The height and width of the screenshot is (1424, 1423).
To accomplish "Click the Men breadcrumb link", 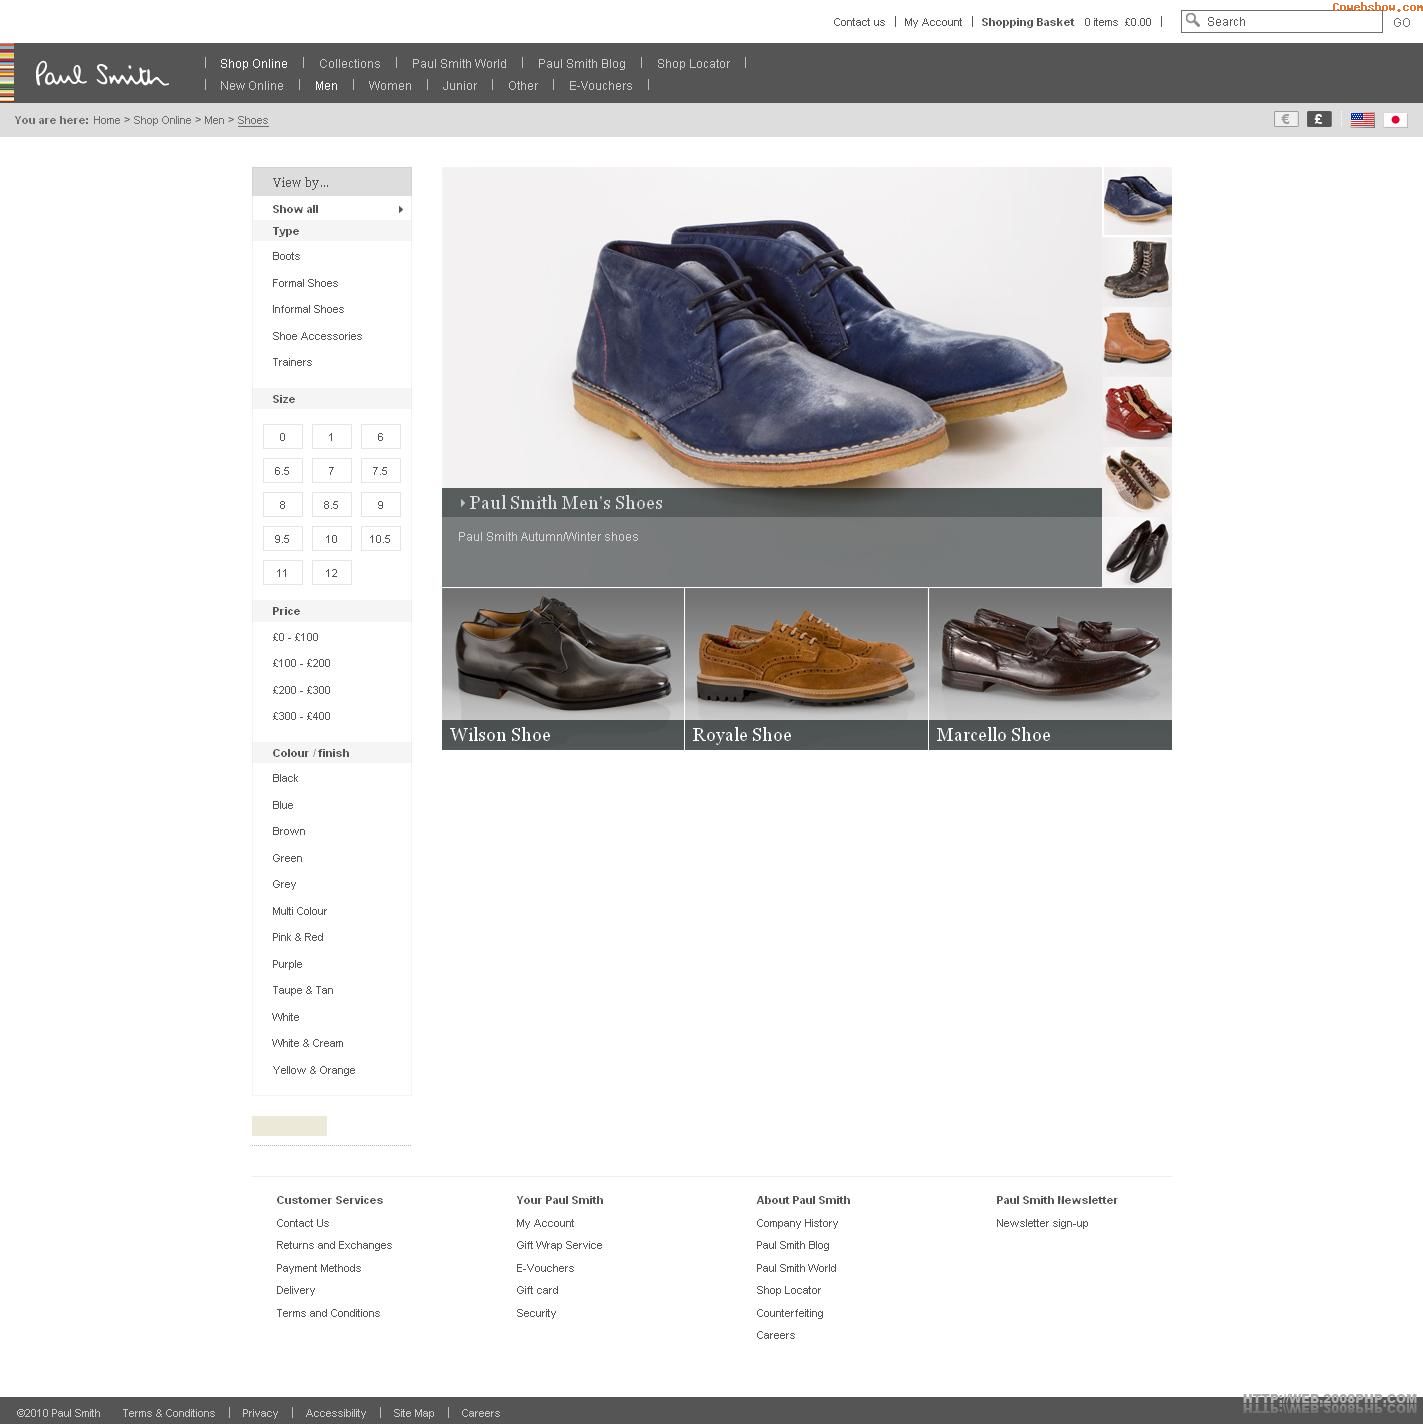I will tap(214, 120).
